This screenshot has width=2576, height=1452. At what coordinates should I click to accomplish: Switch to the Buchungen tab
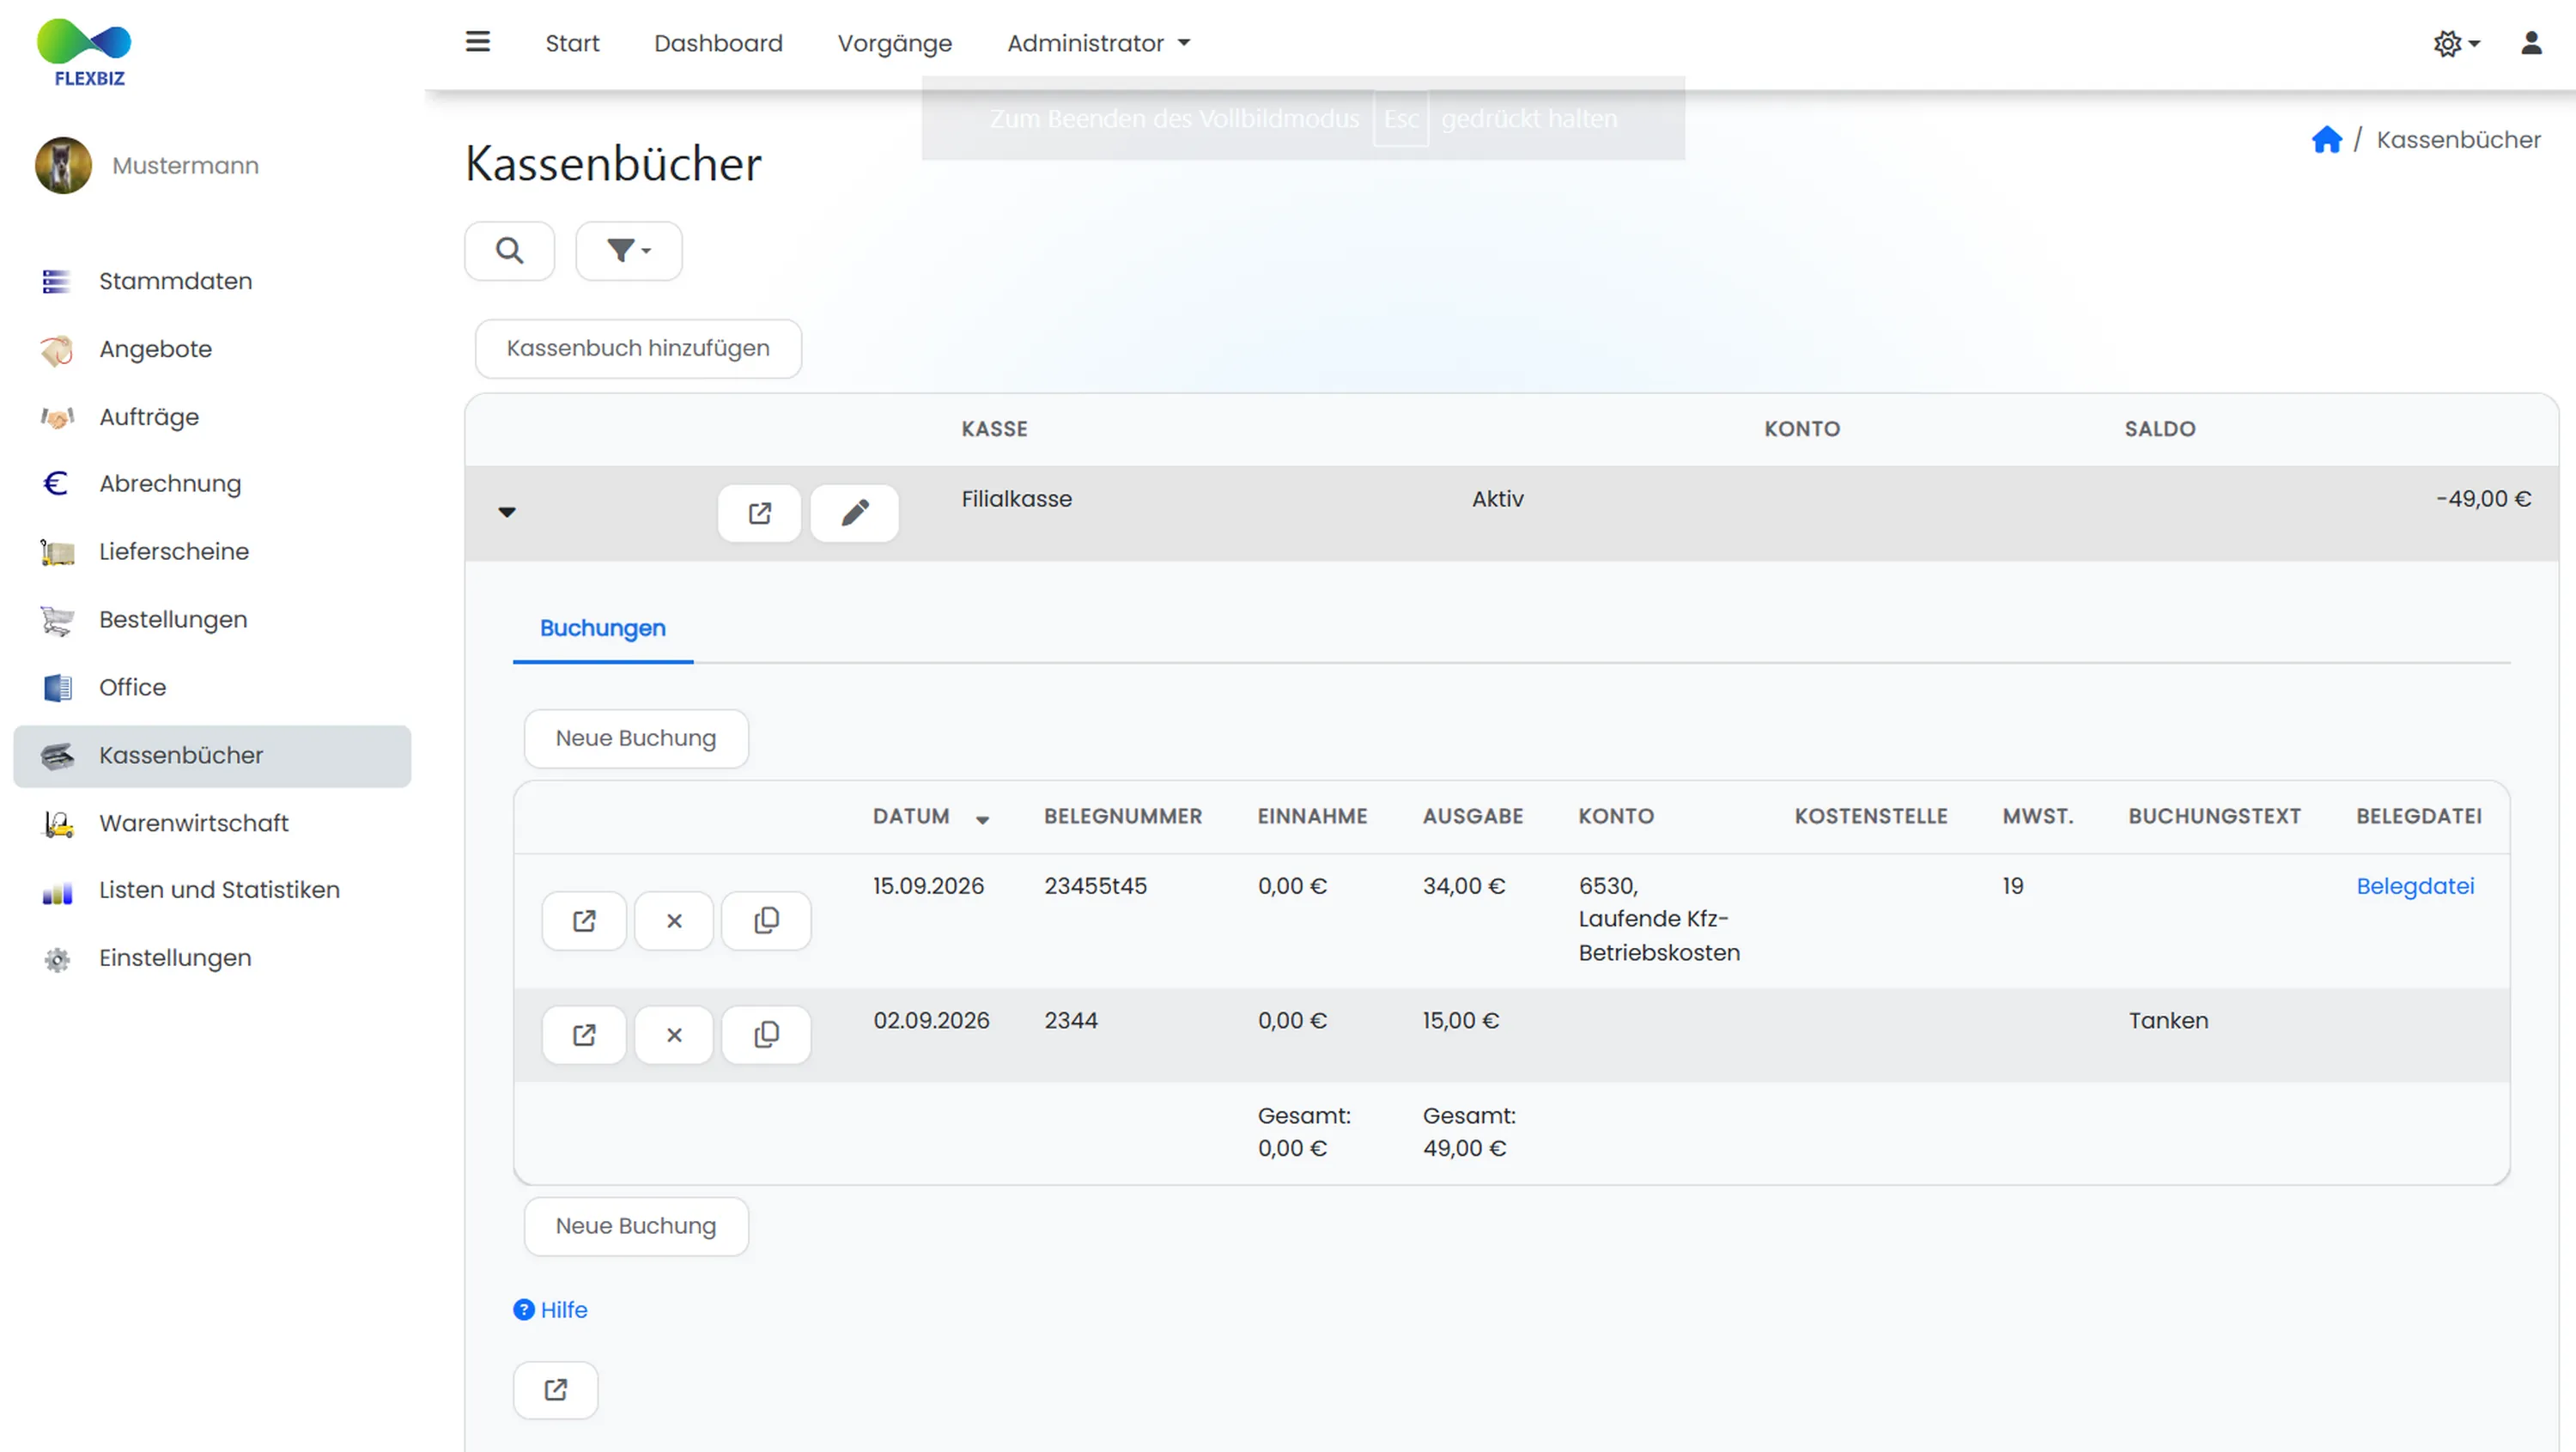pos(603,629)
